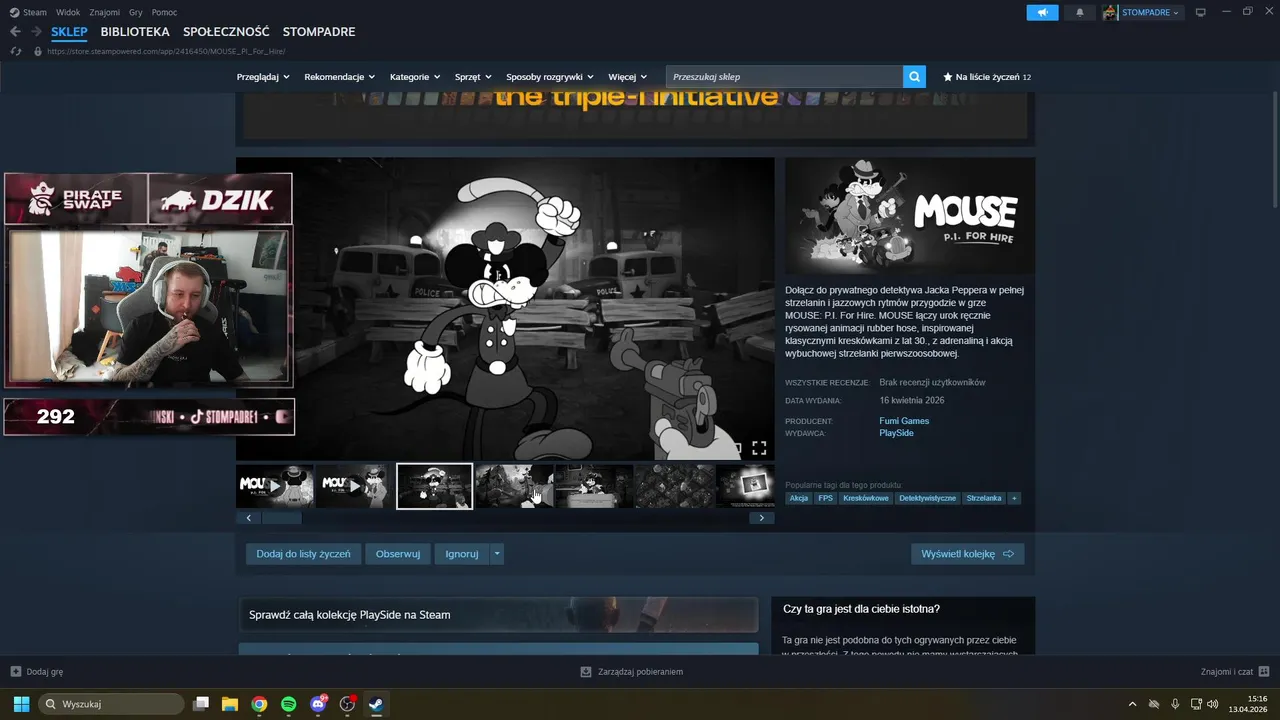Image resolution: width=1280 pixels, height=720 pixels.
Task: Click the plus button next to tags
Action: 1014,498
